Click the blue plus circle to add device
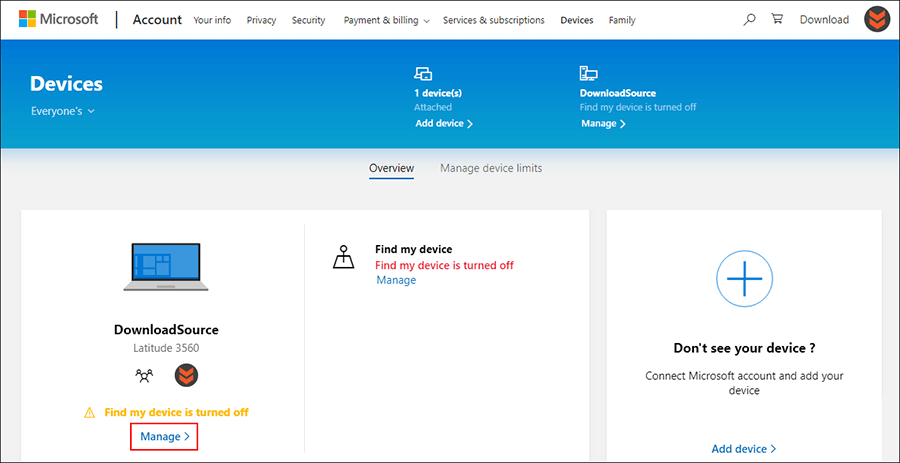 (x=744, y=278)
